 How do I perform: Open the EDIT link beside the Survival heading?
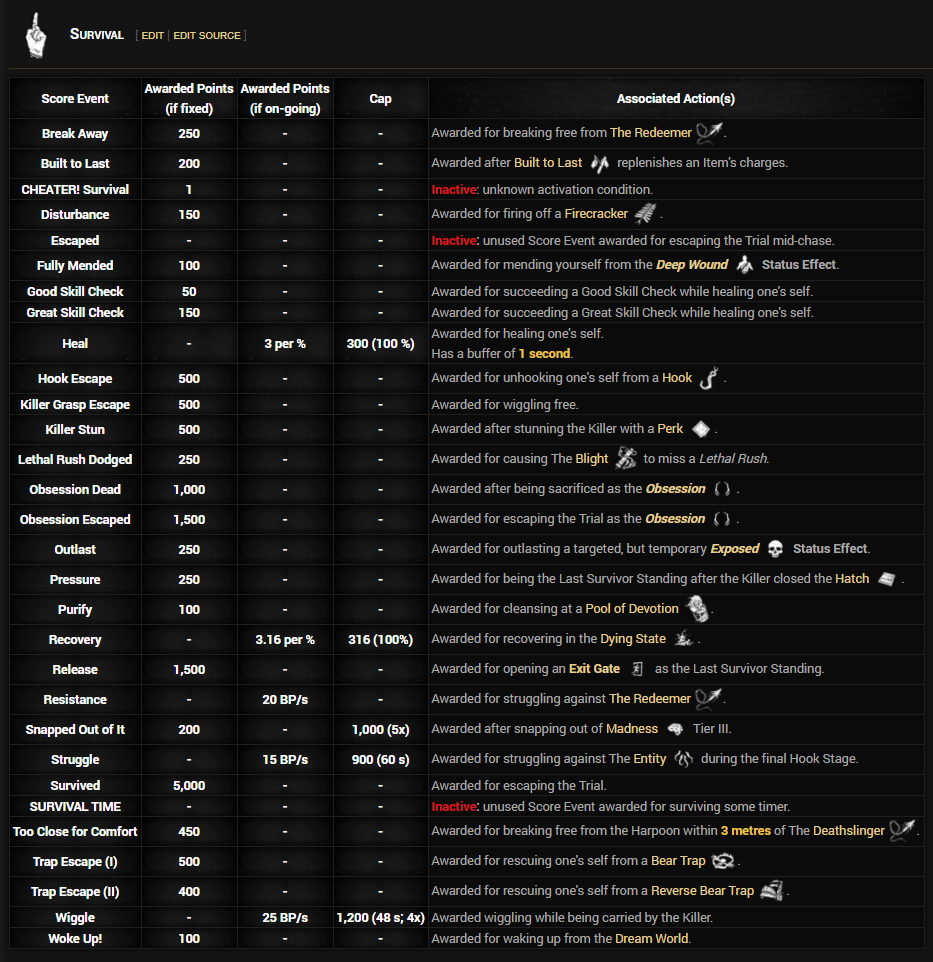point(152,36)
